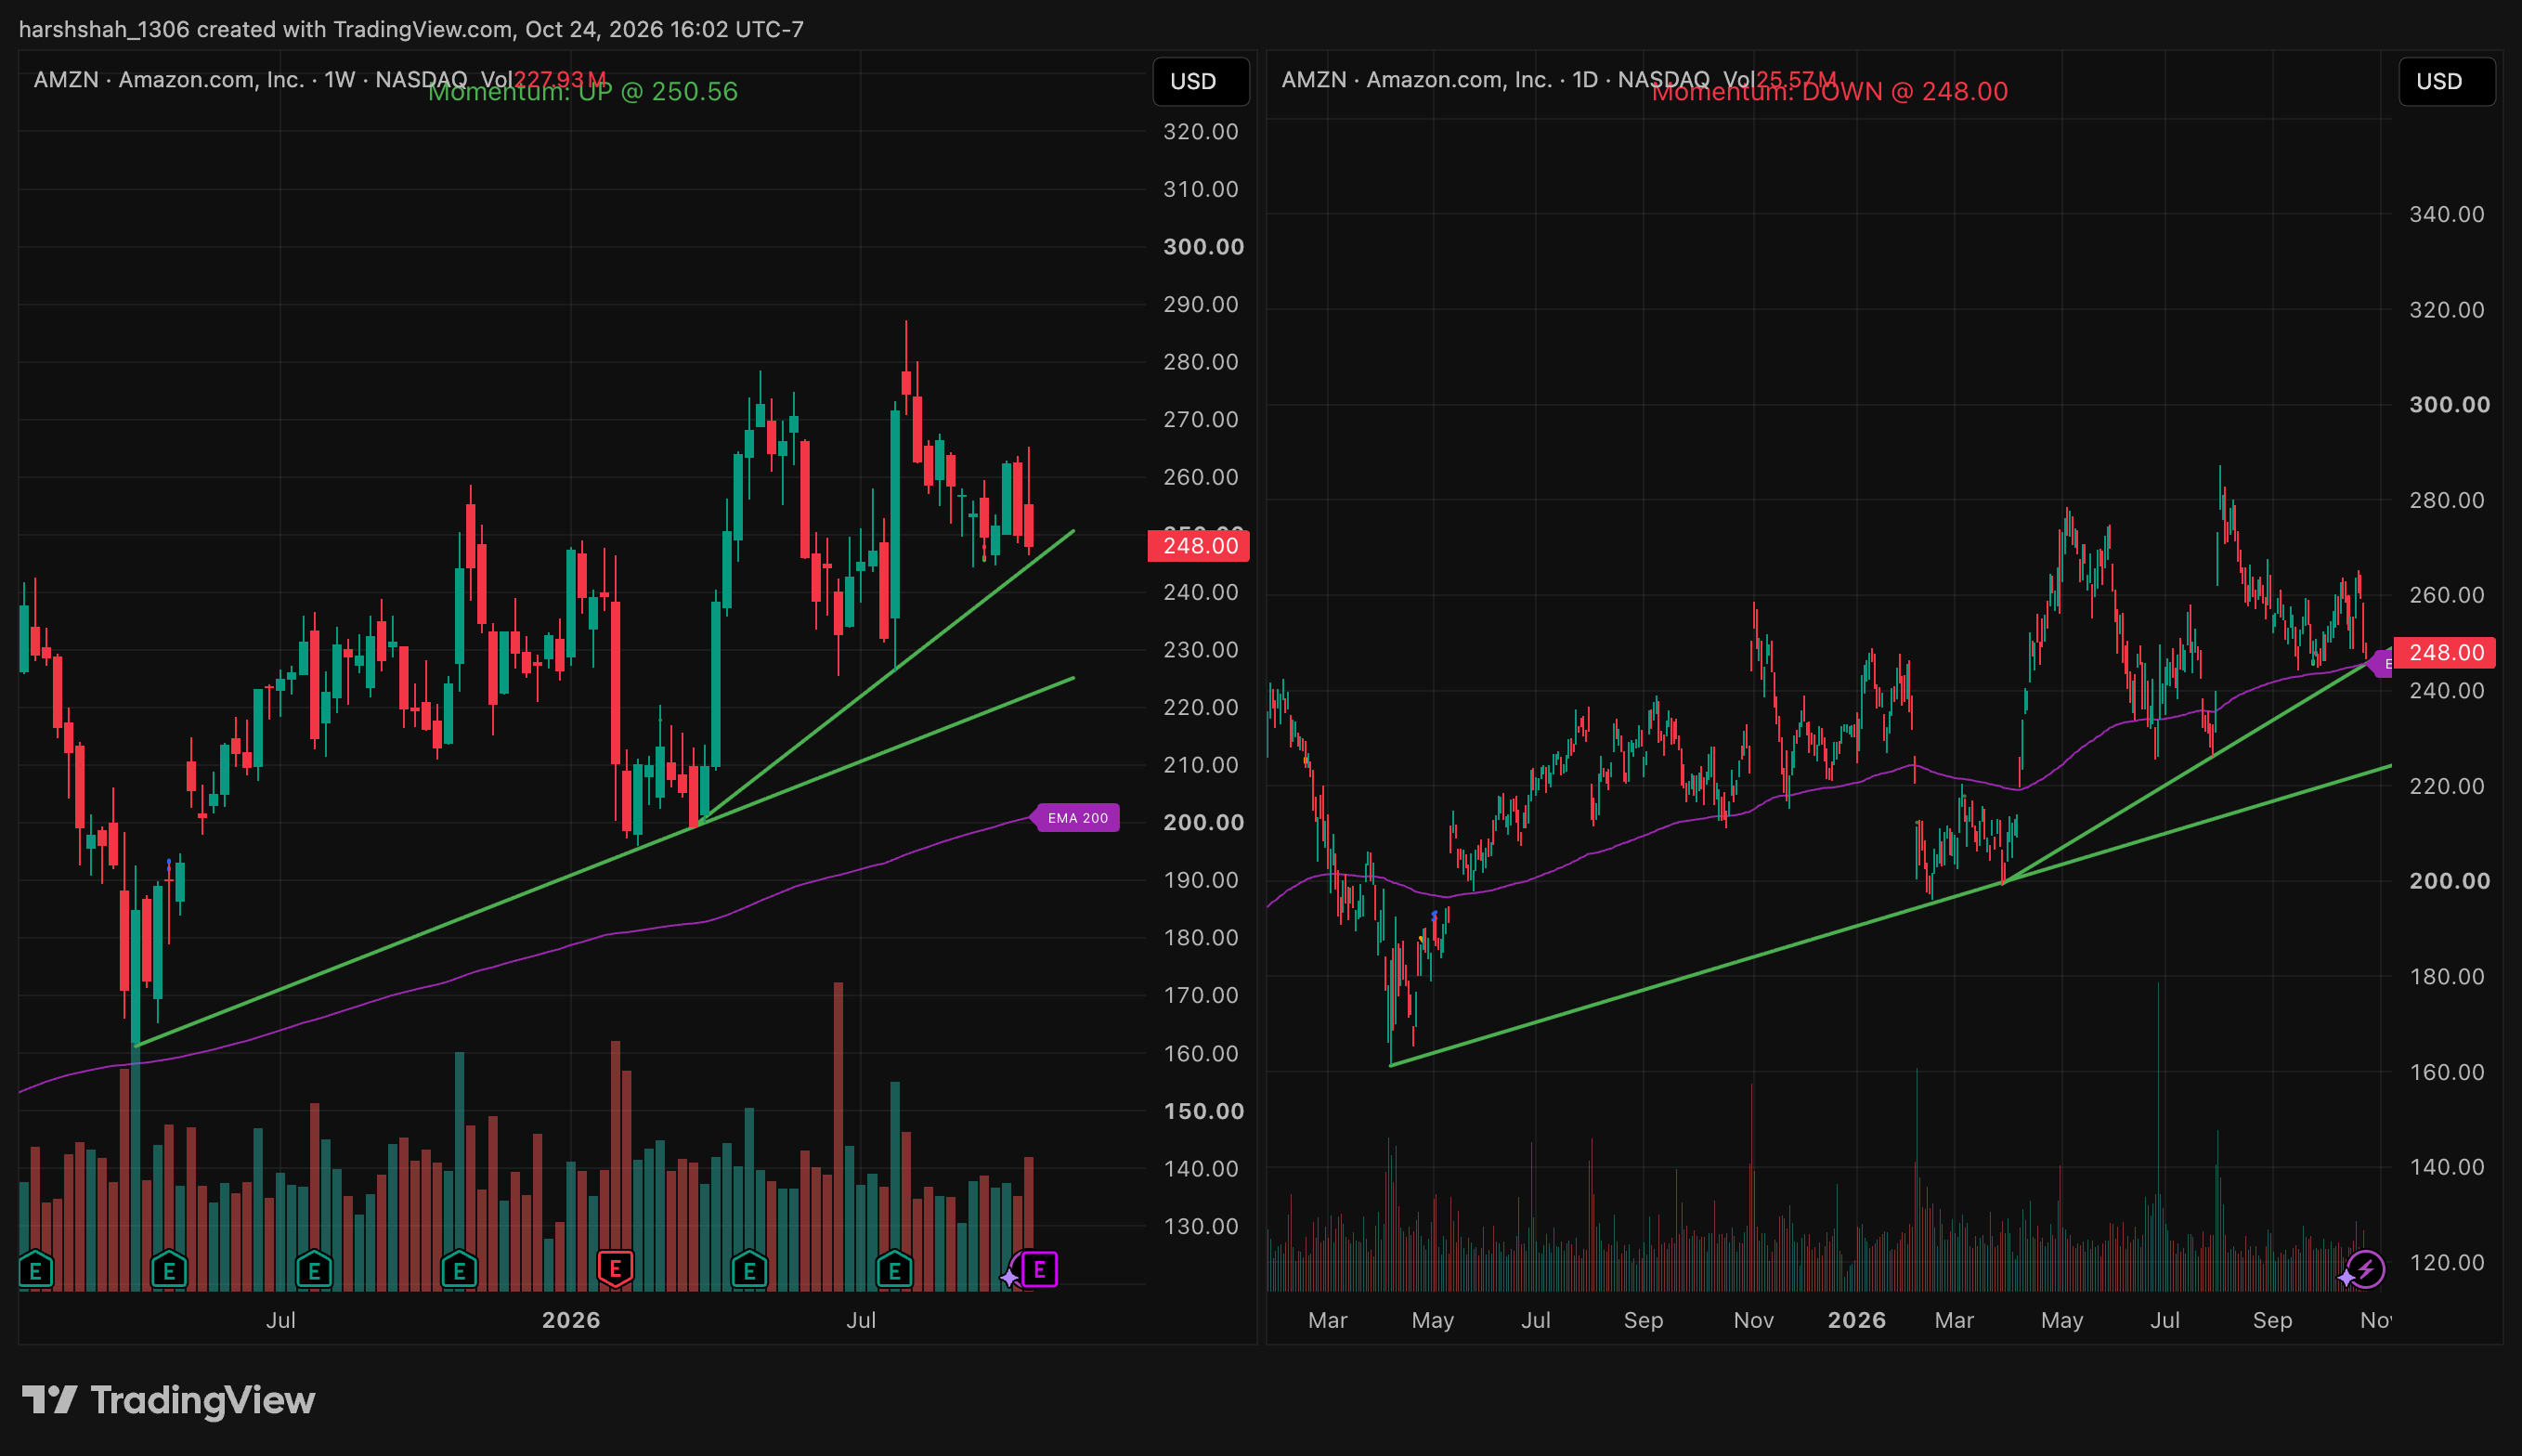Click the EMA 200 label on weekly chart
Image resolution: width=2522 pixels, height=1456 pixels.
coord(1077,818)
